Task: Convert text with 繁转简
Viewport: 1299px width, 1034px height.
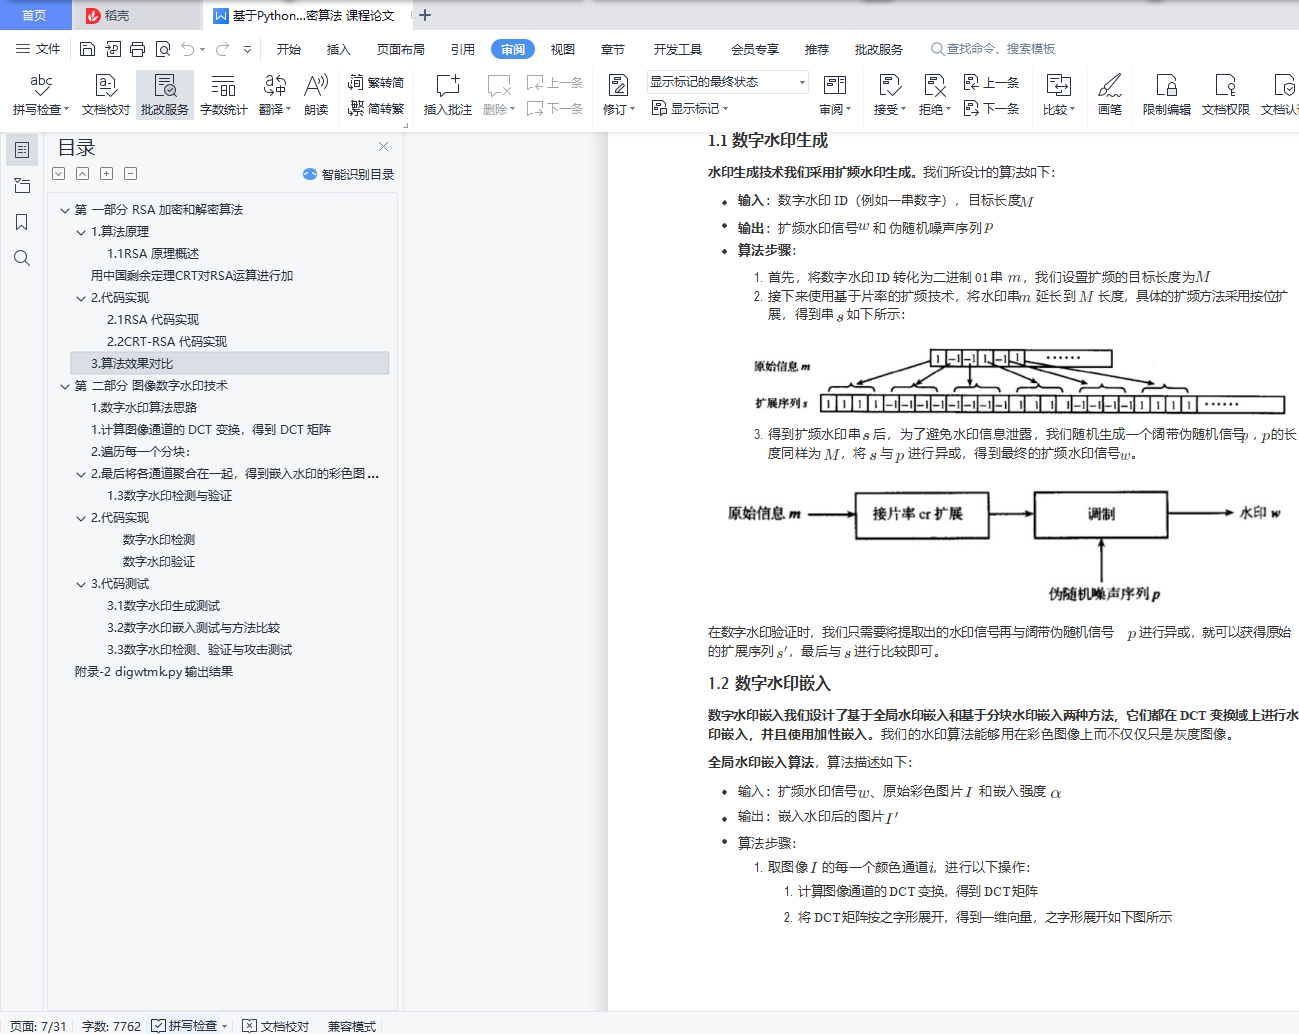Action: coord(376,83)
